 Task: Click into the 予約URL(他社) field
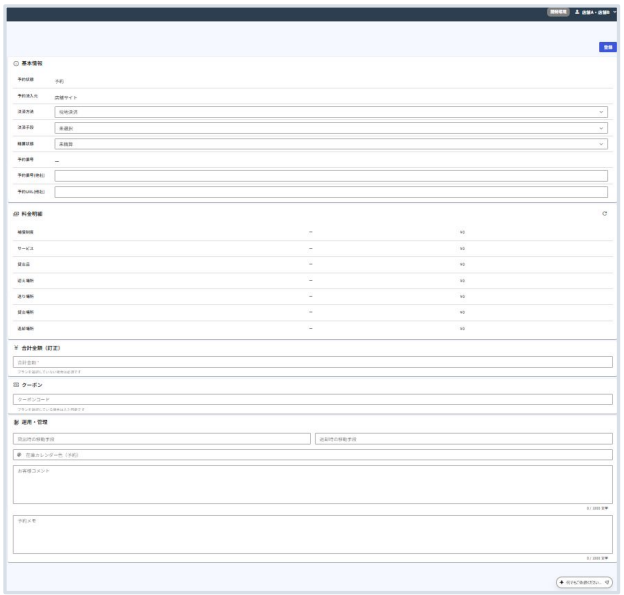tap(330, 191)
